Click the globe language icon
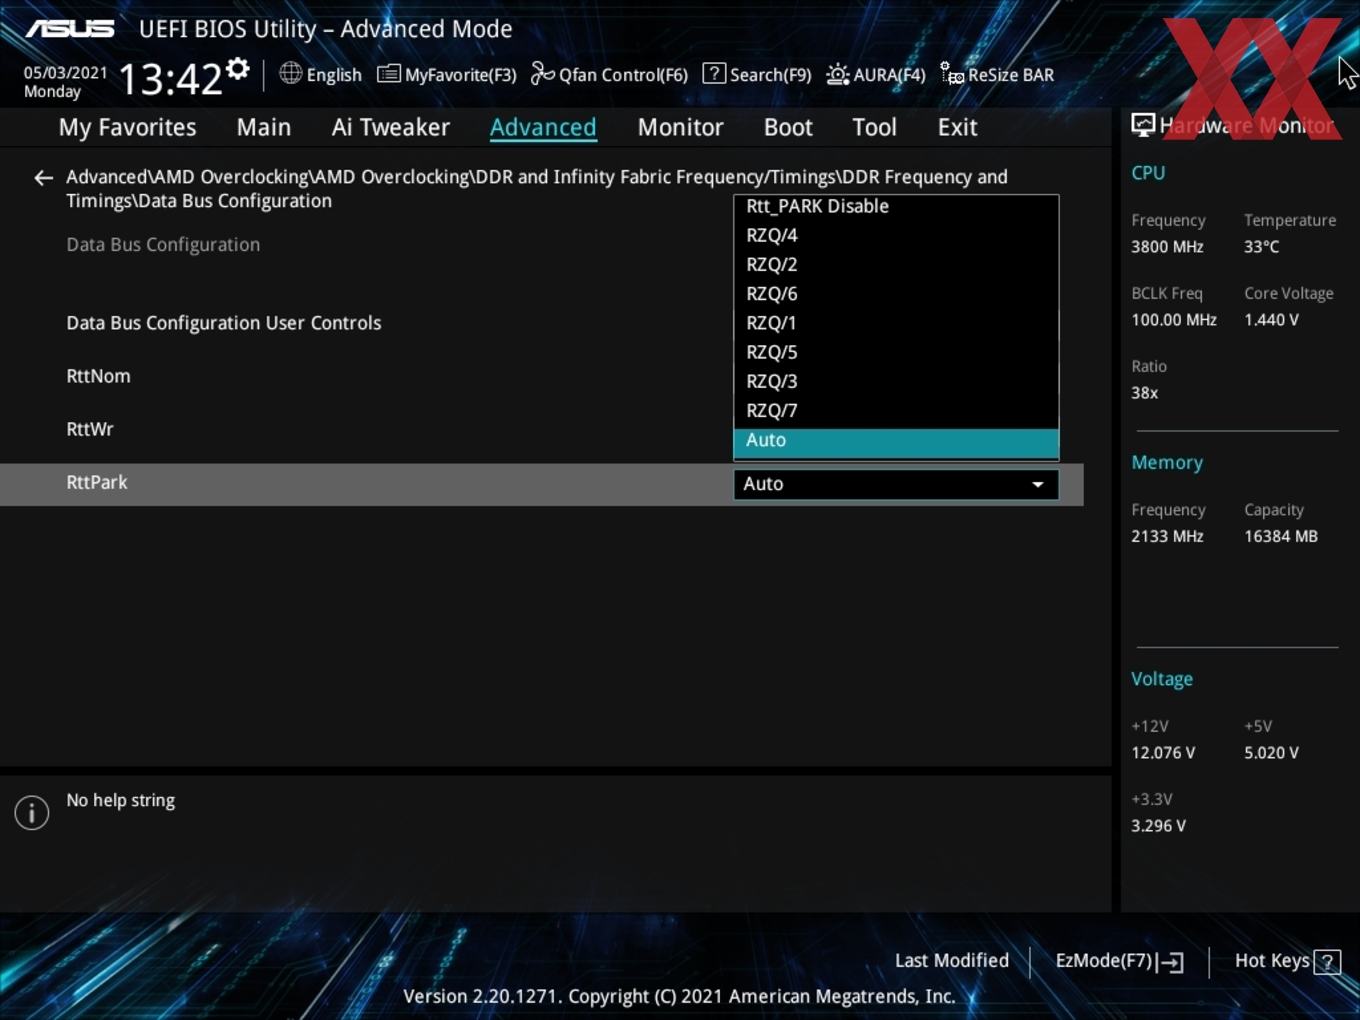This screenshot has height=1020, width=1360. point(290,73)
